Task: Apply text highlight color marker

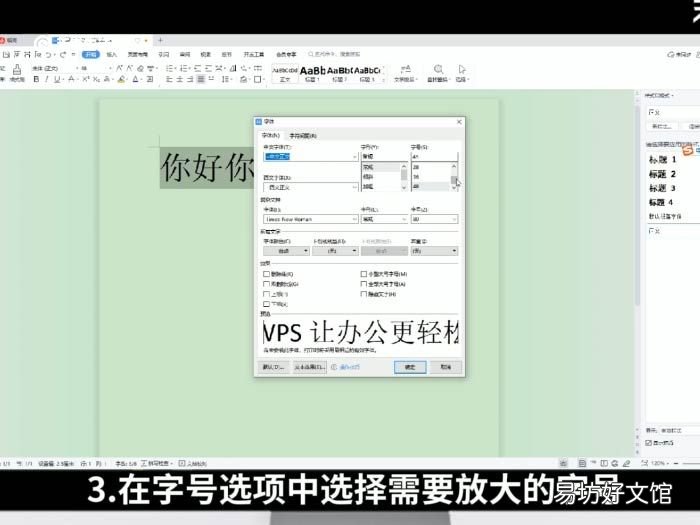Action: pyautogui.click(x=121, y=79)
